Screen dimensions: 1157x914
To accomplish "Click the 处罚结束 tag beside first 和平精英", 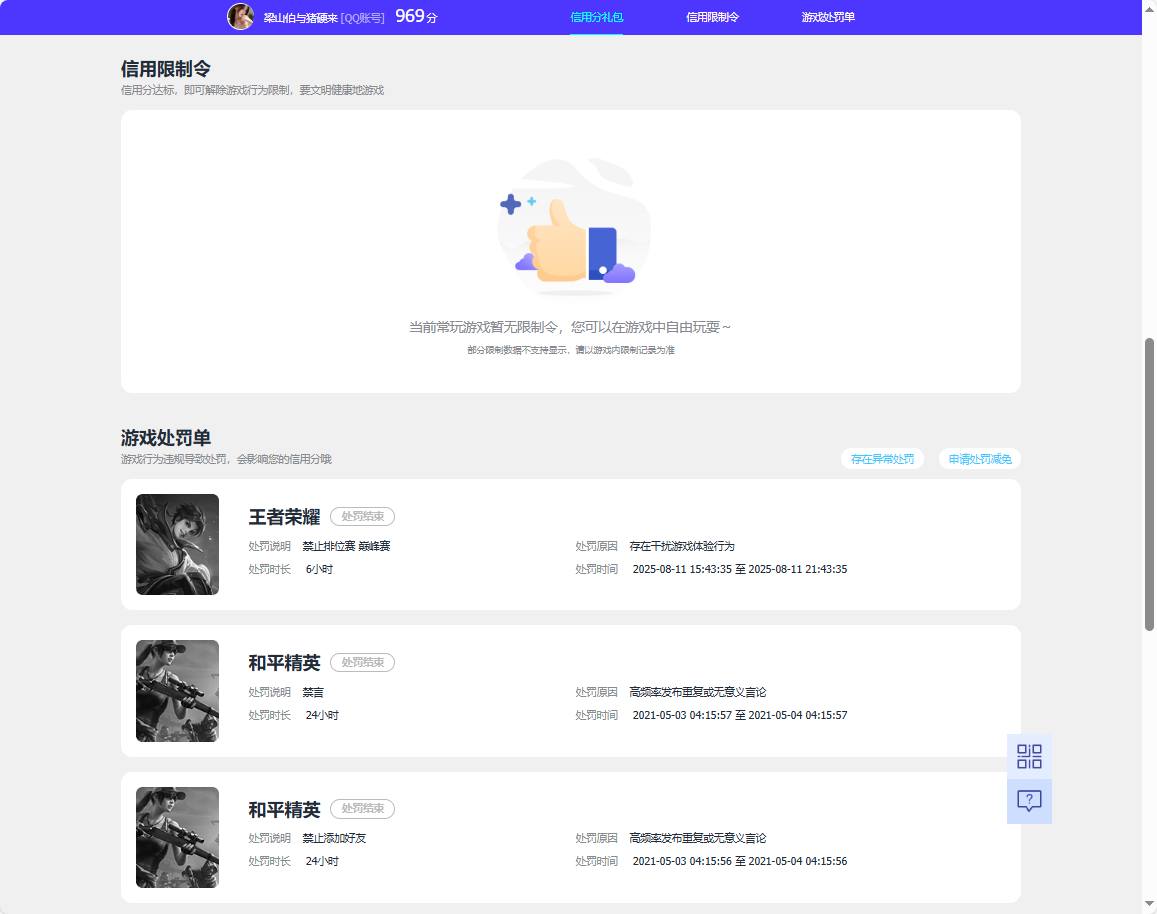I will [x=362, y=662].
